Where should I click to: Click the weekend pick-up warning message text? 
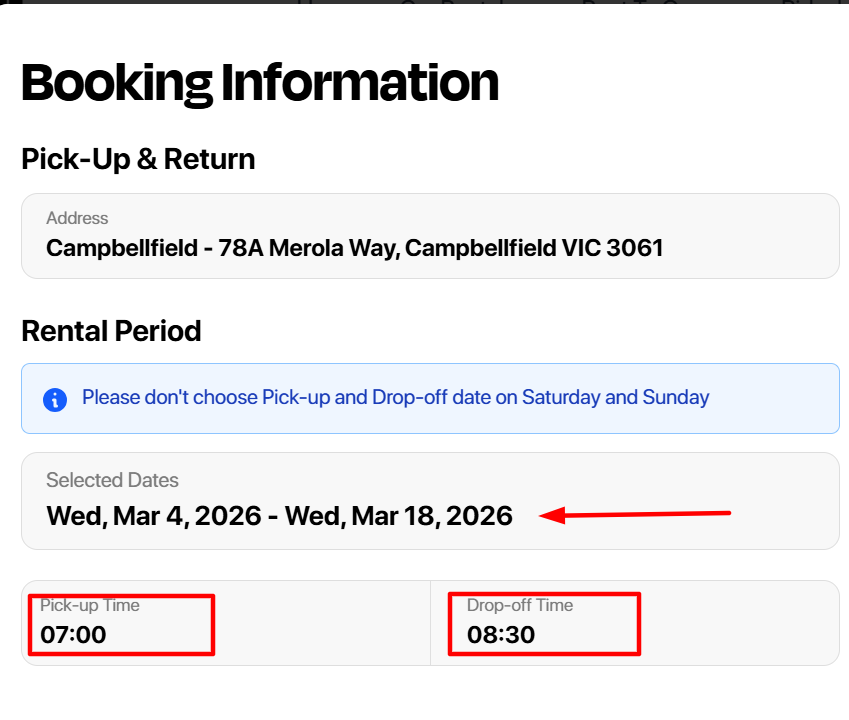click(395, 398)
